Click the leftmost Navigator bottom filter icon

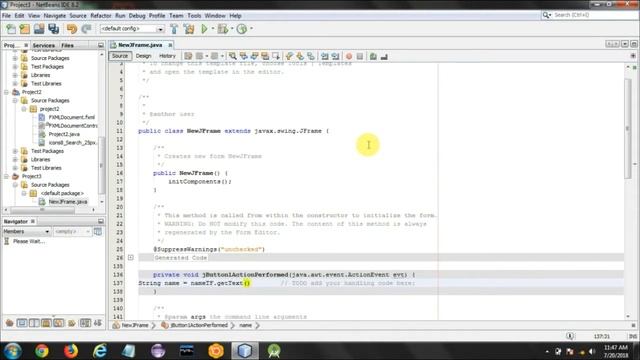coord(9,323)
